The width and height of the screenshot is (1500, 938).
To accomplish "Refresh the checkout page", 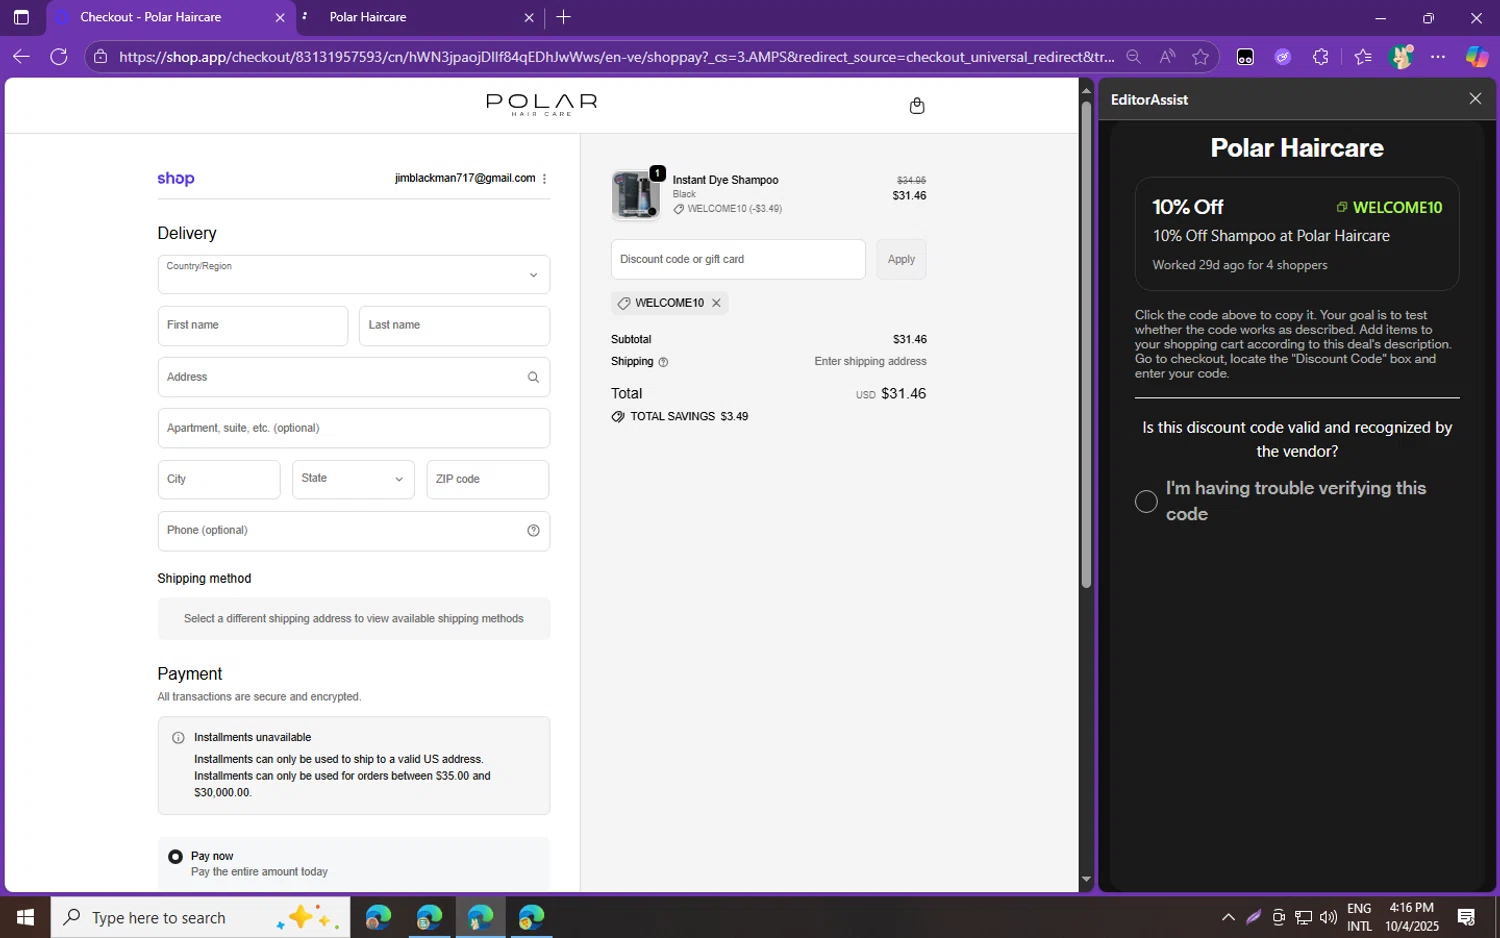I will (x=59, y=57).
